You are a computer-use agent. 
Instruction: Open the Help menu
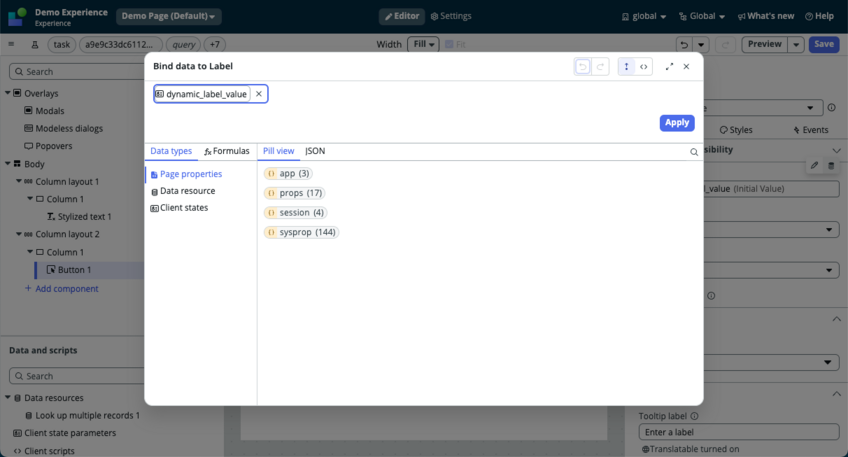click(819, 16)
